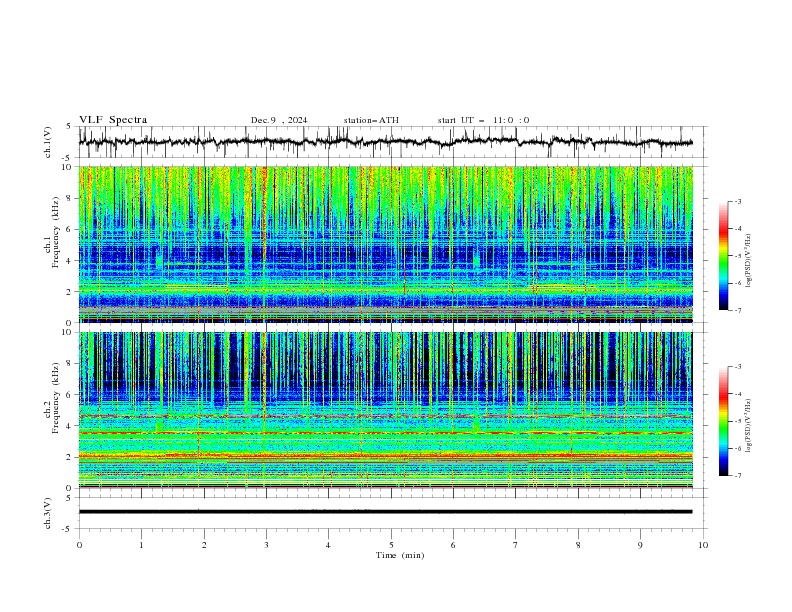Click the ch.1 voltage waveform trace
The height and width of the screenshot is (612, 792).
tap(385, 142)
